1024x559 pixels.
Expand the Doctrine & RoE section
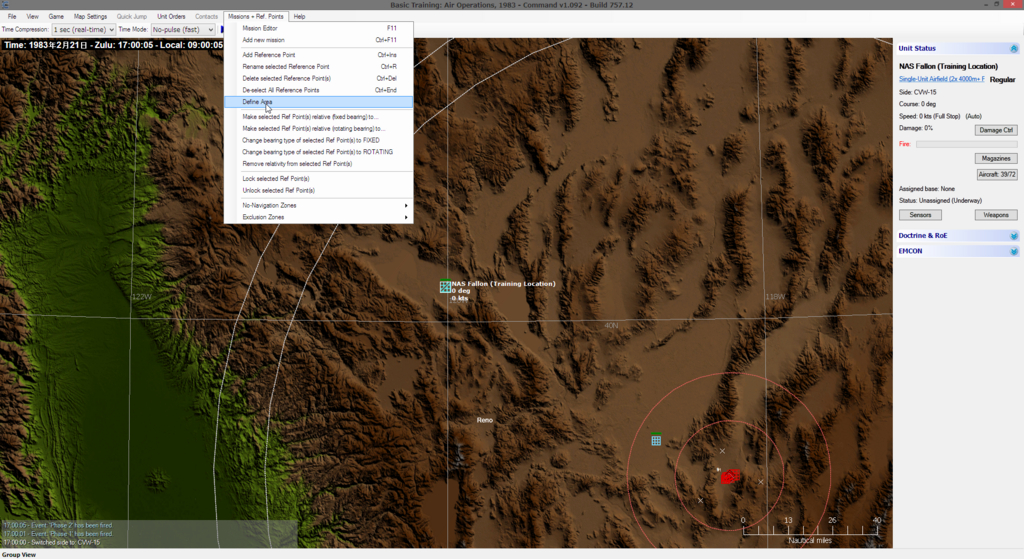(1014, 236)
